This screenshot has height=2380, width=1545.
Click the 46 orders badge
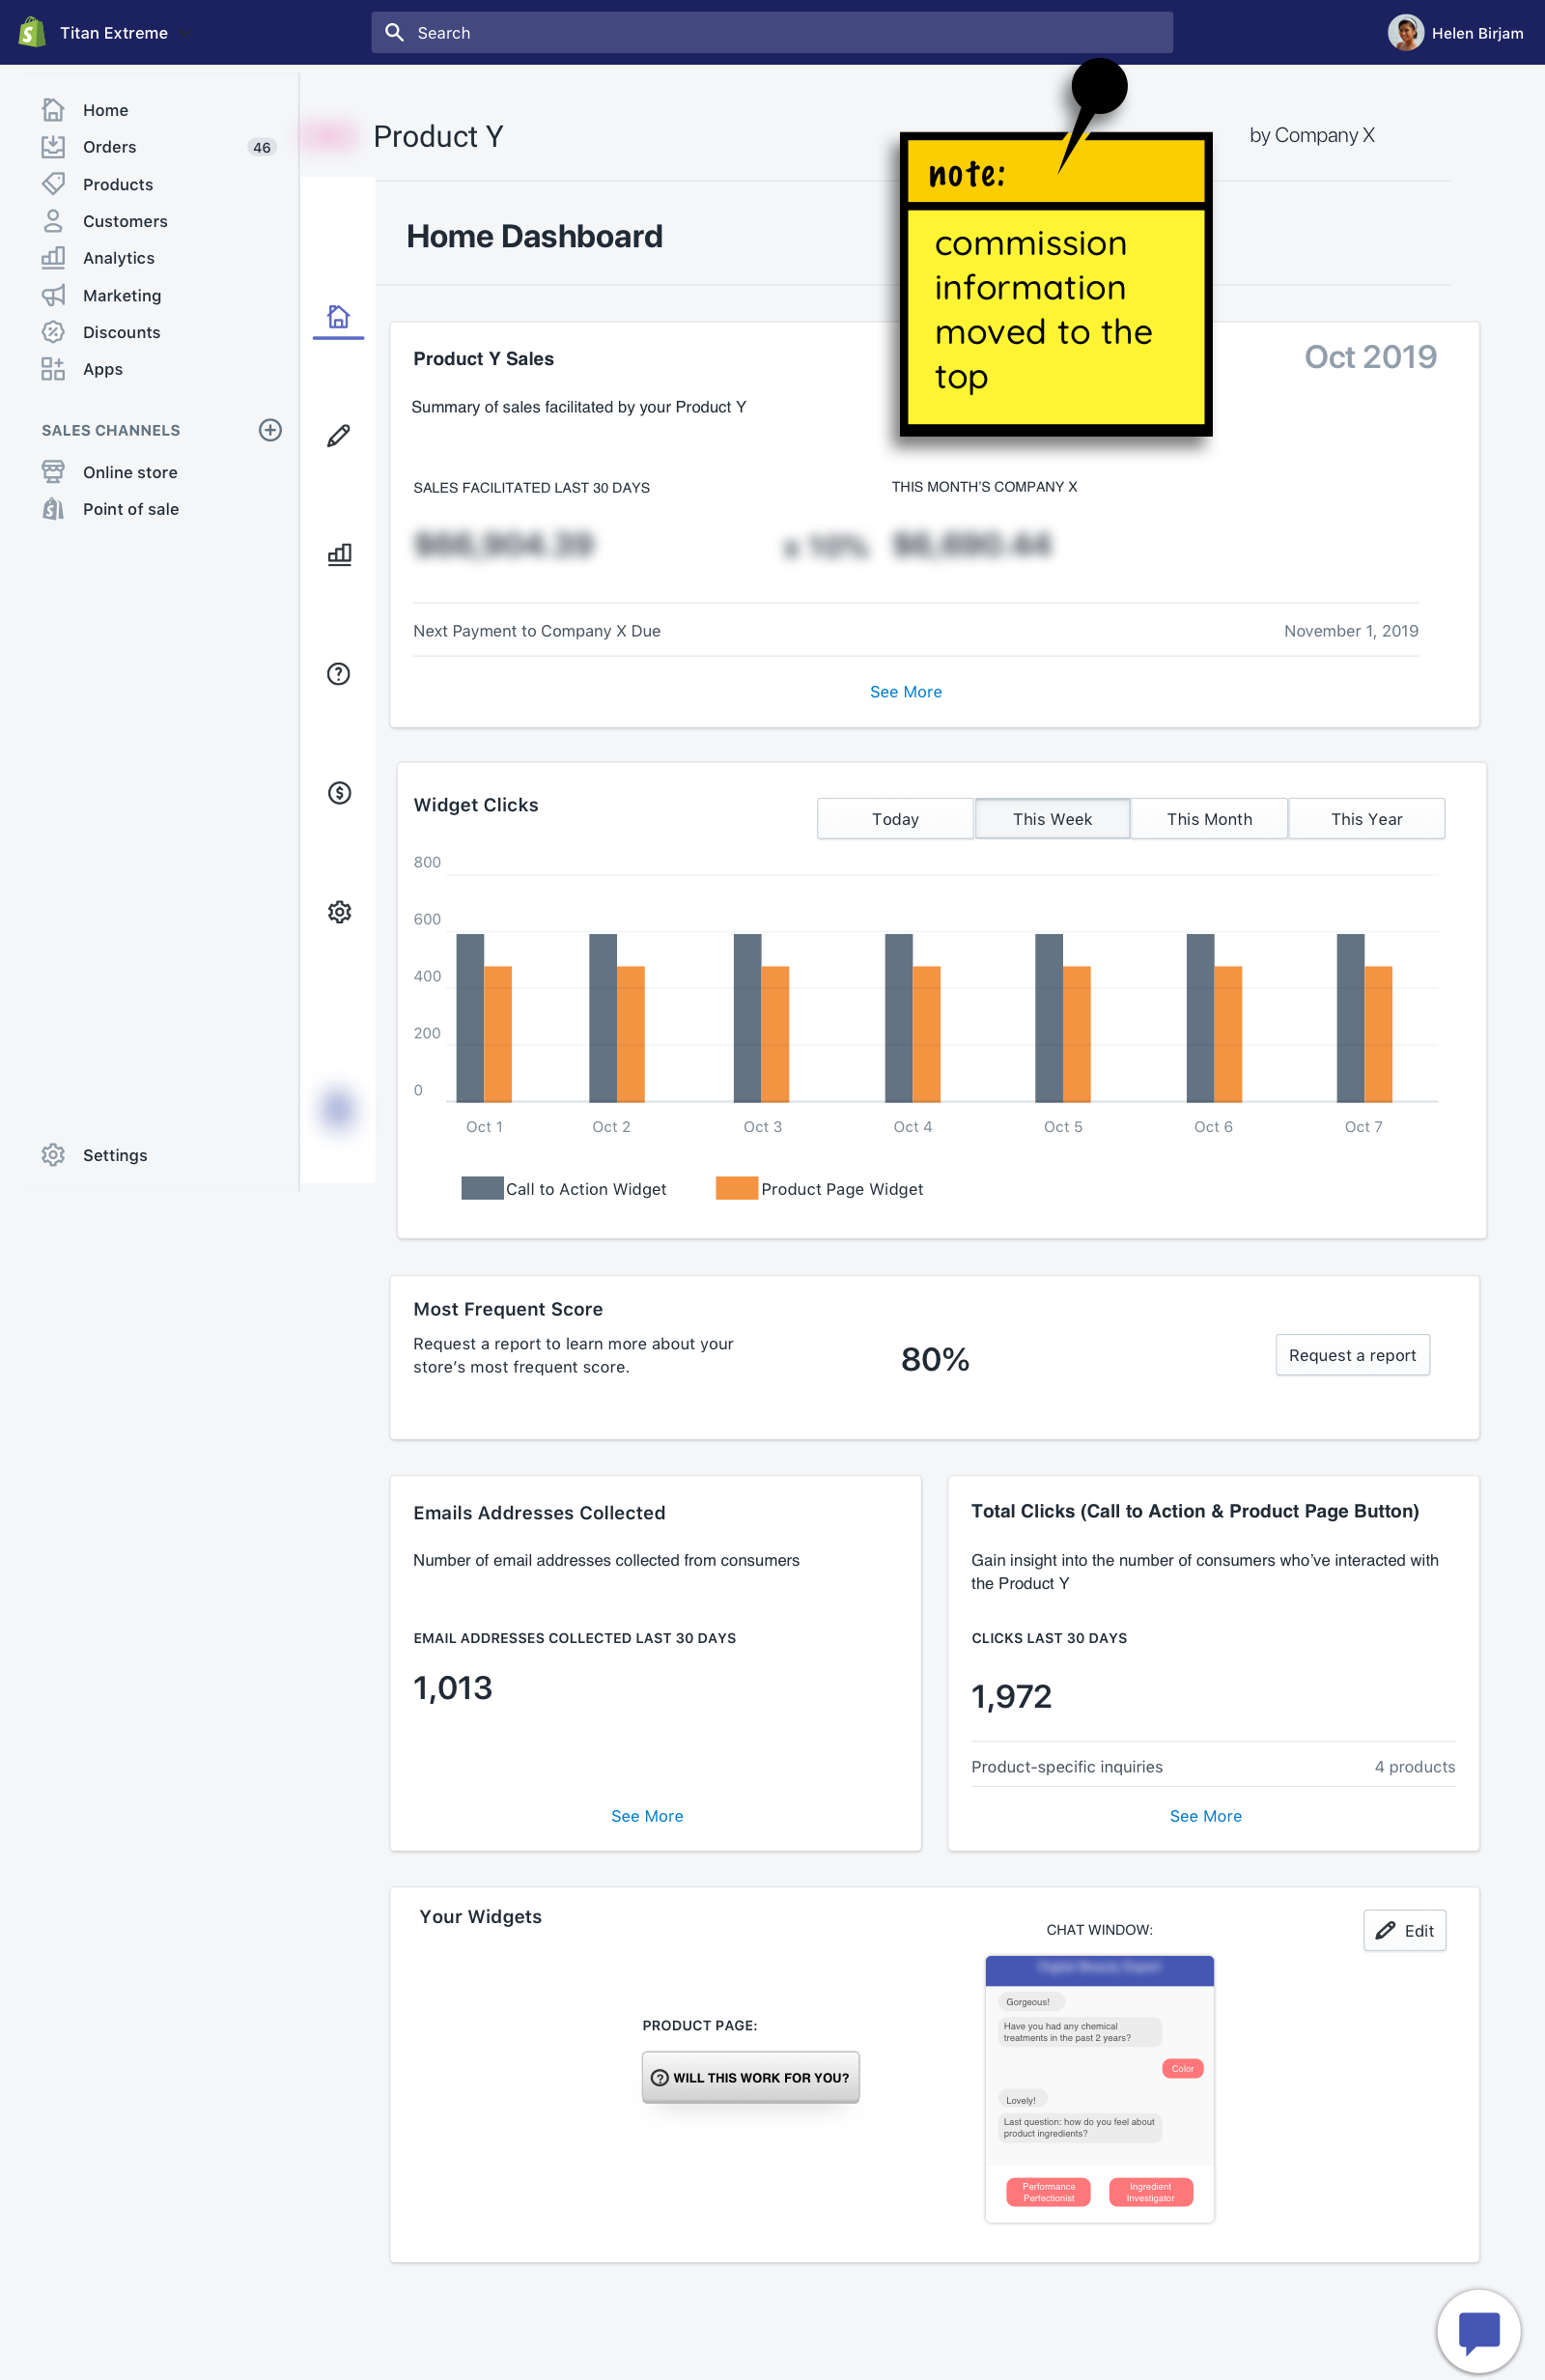[262, 147]
